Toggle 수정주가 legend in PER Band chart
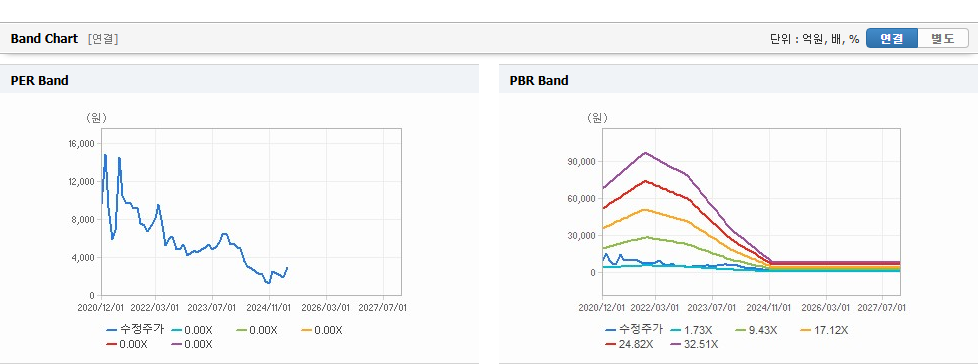 click(135, 330)
